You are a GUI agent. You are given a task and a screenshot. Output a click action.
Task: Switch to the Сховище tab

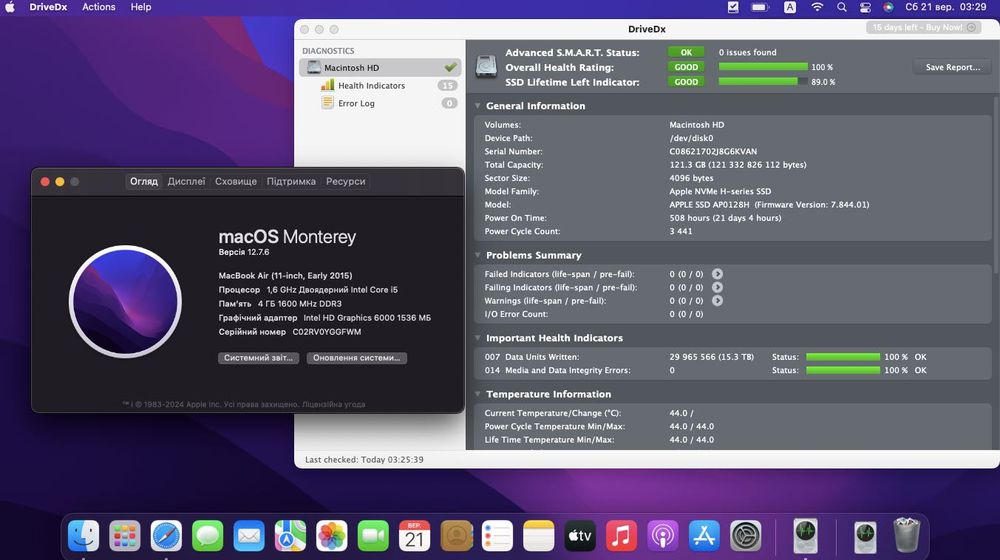pyautogui.click(x=236, y=182)
